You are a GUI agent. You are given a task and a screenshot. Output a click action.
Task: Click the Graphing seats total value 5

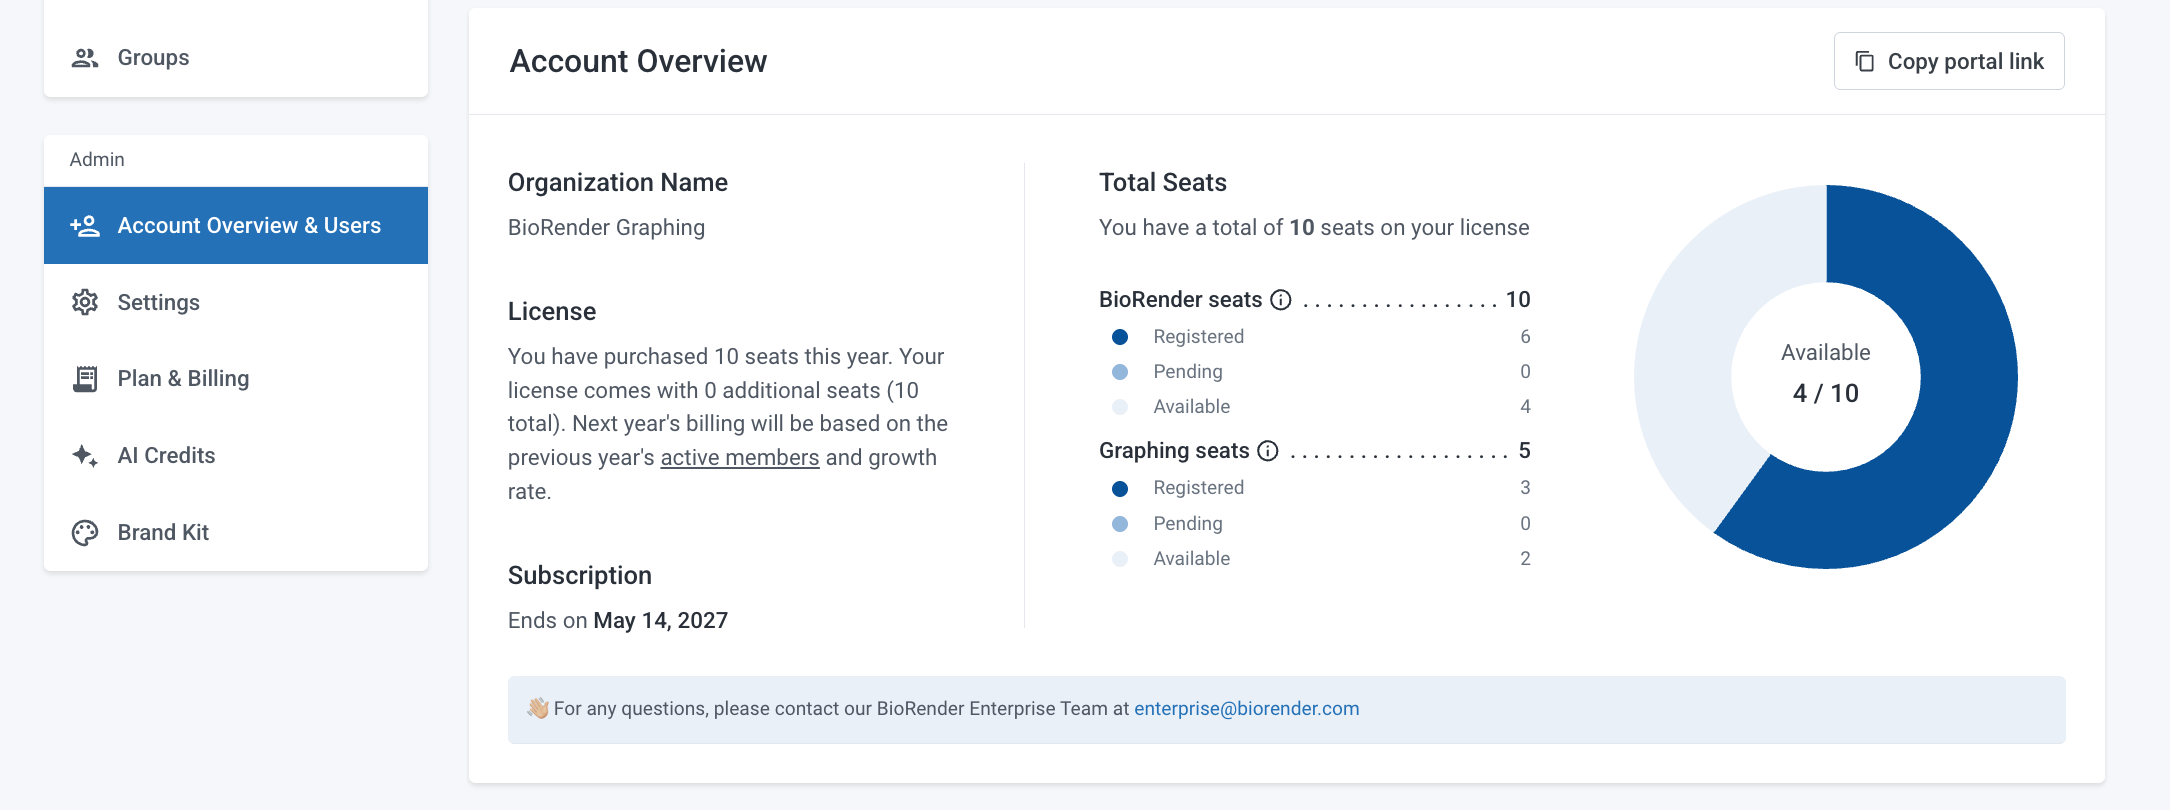pyautogui.click(x=1525, y=451)
